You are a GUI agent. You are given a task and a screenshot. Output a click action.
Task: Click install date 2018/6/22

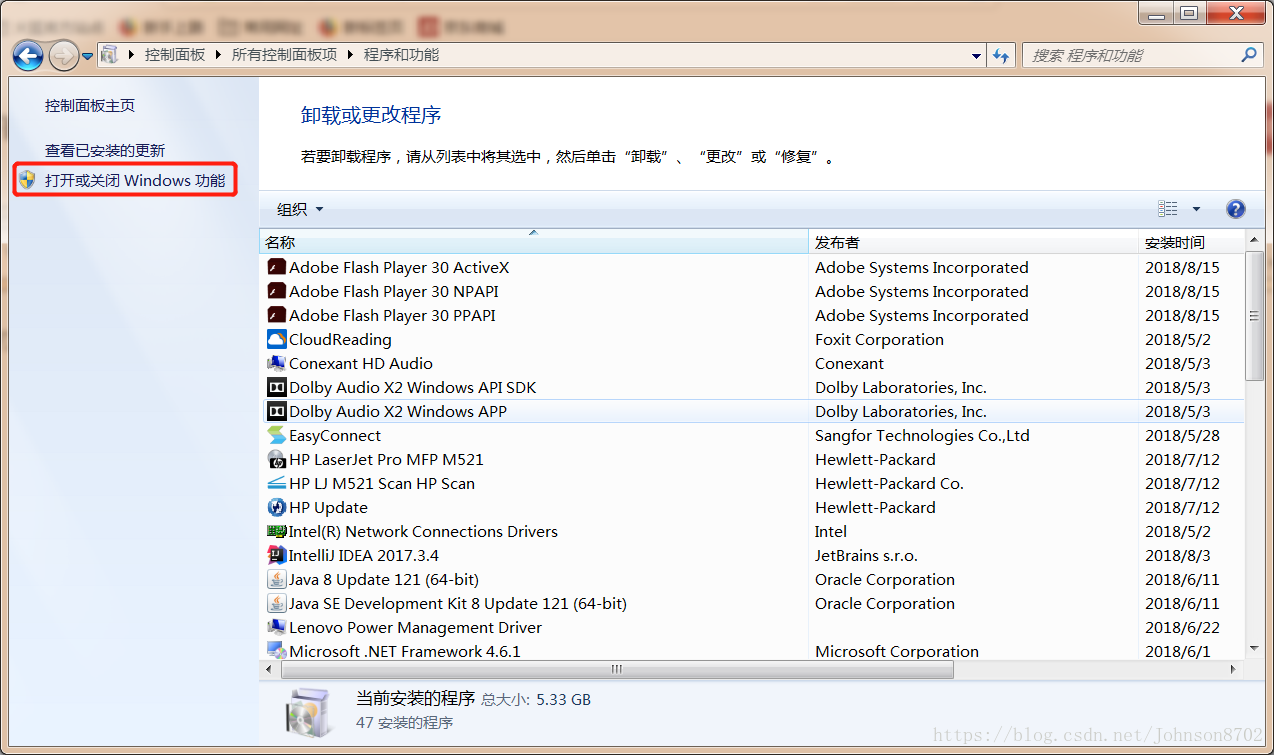tap(1183, 627)
